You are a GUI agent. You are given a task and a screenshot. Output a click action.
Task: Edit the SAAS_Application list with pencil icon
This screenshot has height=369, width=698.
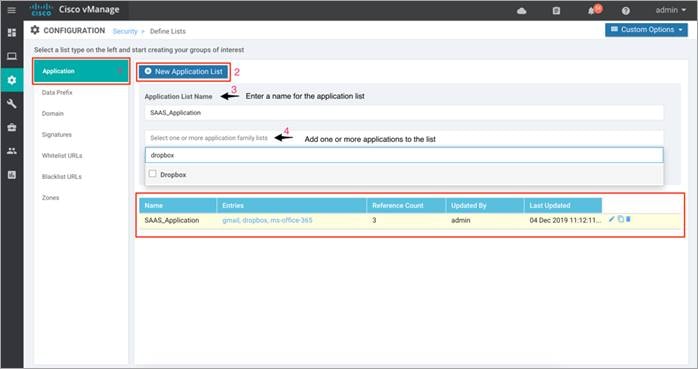611,219
